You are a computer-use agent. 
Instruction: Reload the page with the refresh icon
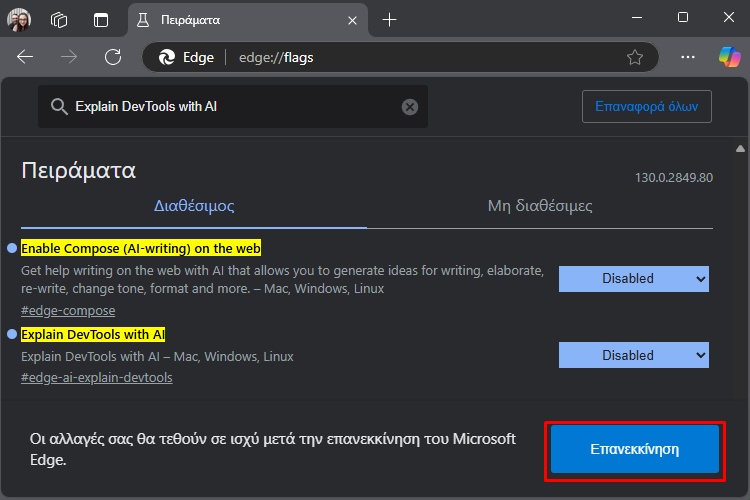pyautogui.click(x=113, y=57)
